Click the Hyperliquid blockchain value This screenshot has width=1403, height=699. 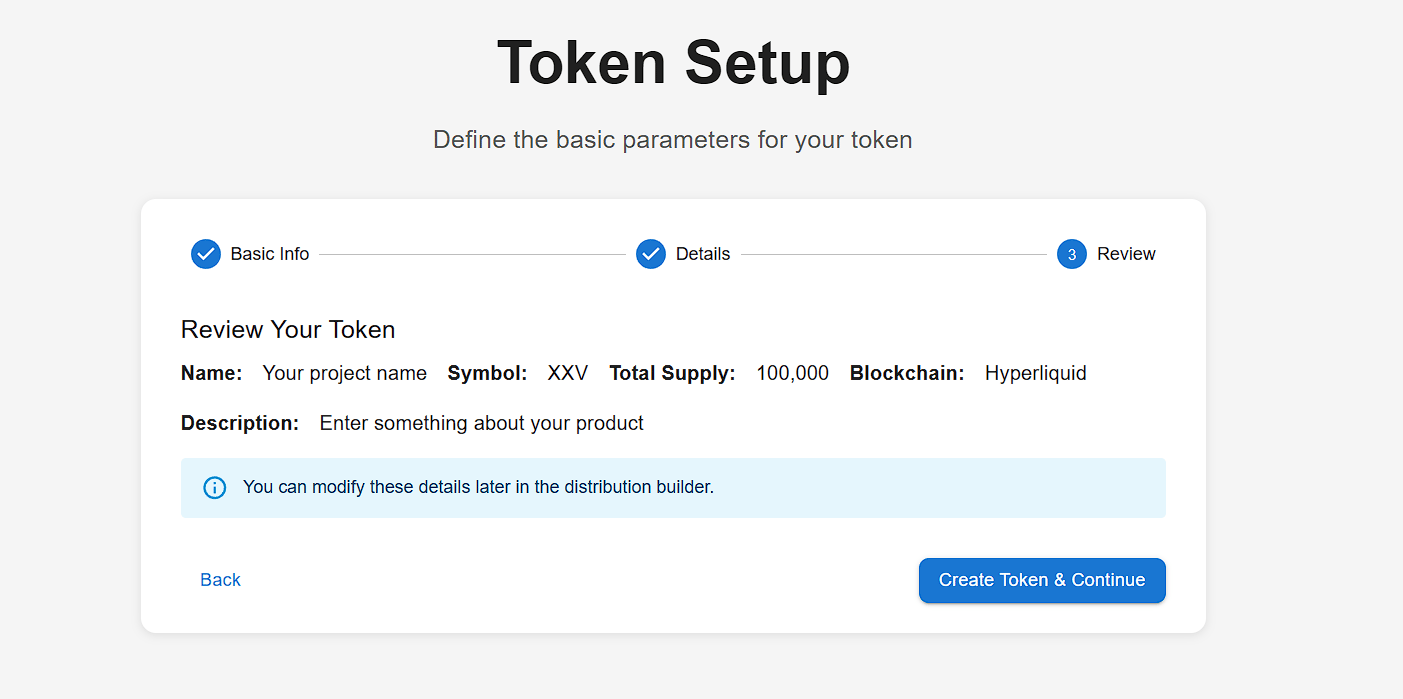tap(1035, 373)
